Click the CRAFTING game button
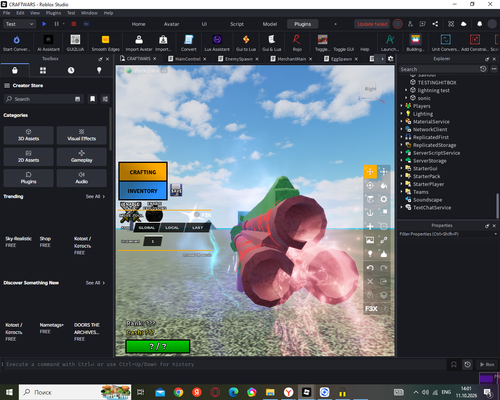Screen dimensions: 500x400 [143, 172]
